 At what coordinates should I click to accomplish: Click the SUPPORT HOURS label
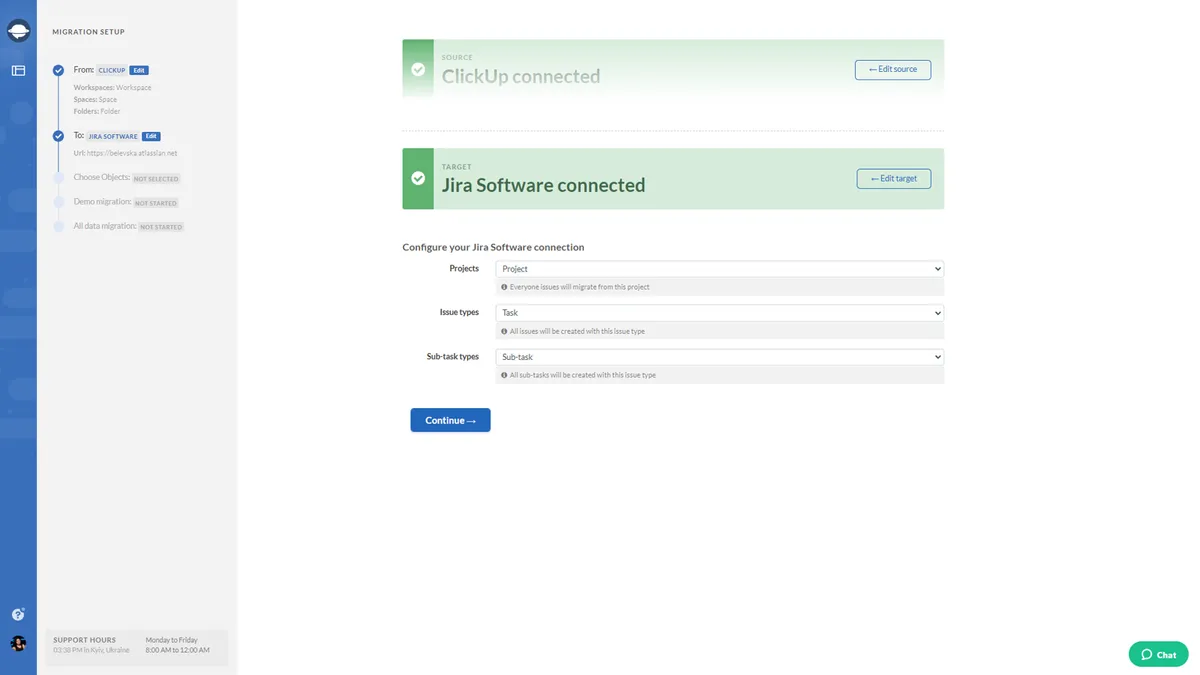[x=84, y=640]
